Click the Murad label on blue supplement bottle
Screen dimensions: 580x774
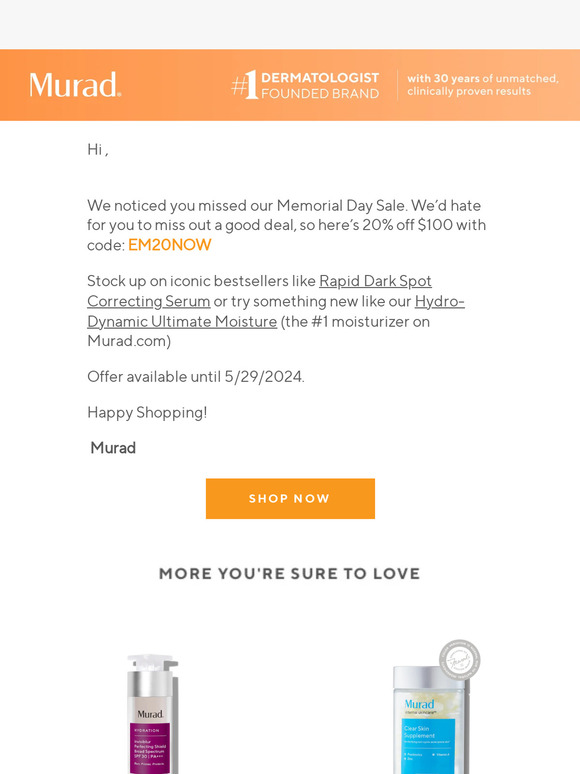point(419,704)
